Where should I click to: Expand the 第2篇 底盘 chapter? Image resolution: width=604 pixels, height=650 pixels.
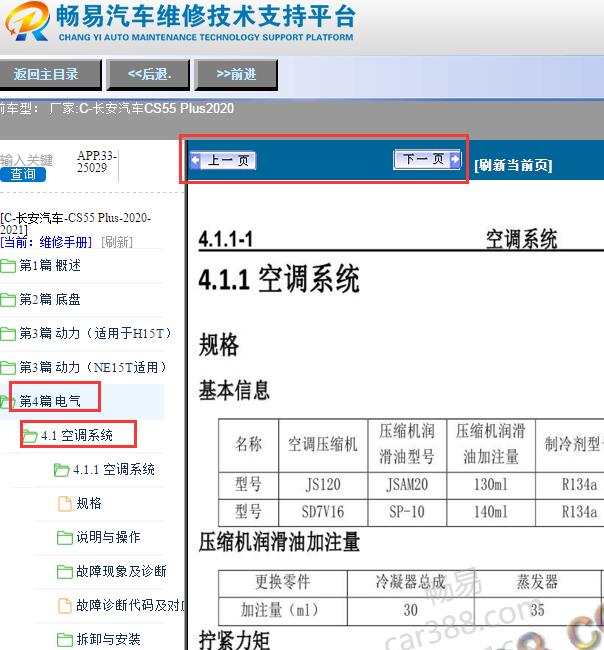click(x=50, y=299)
